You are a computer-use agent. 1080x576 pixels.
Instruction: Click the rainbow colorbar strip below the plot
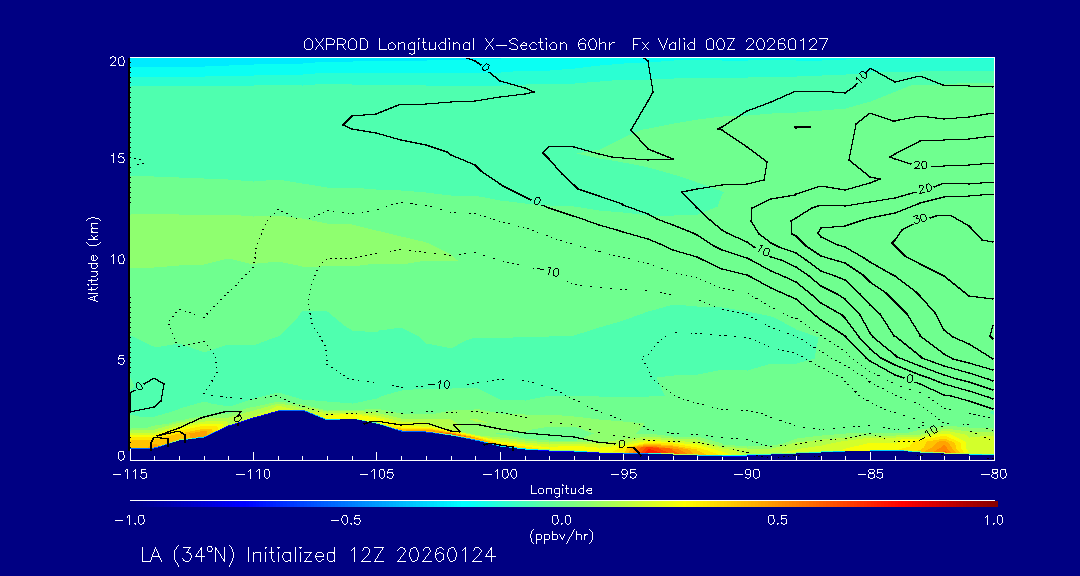pyautogui.click(x=563, y=504)
